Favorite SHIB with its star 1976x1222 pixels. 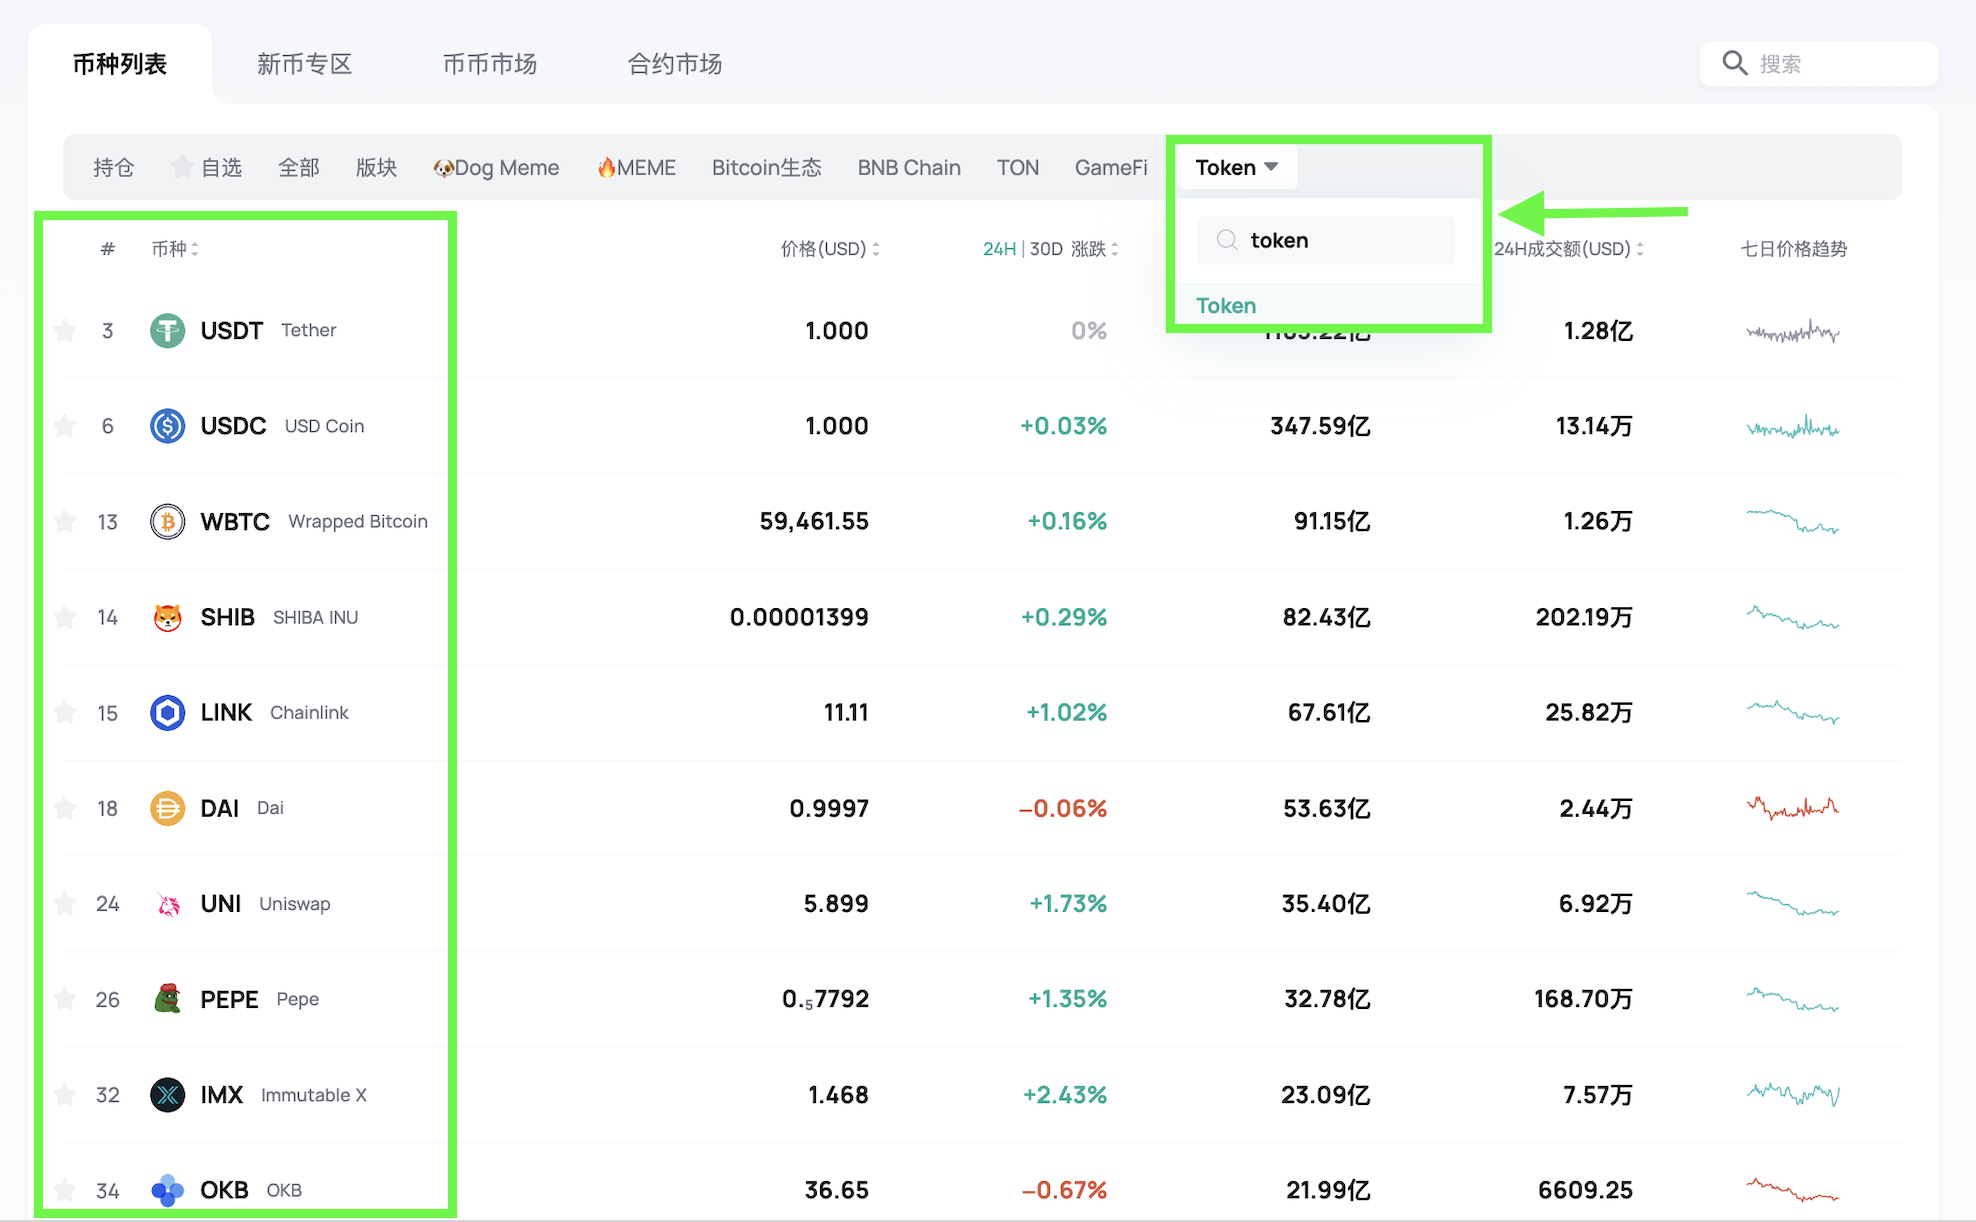tap(65, 617)
